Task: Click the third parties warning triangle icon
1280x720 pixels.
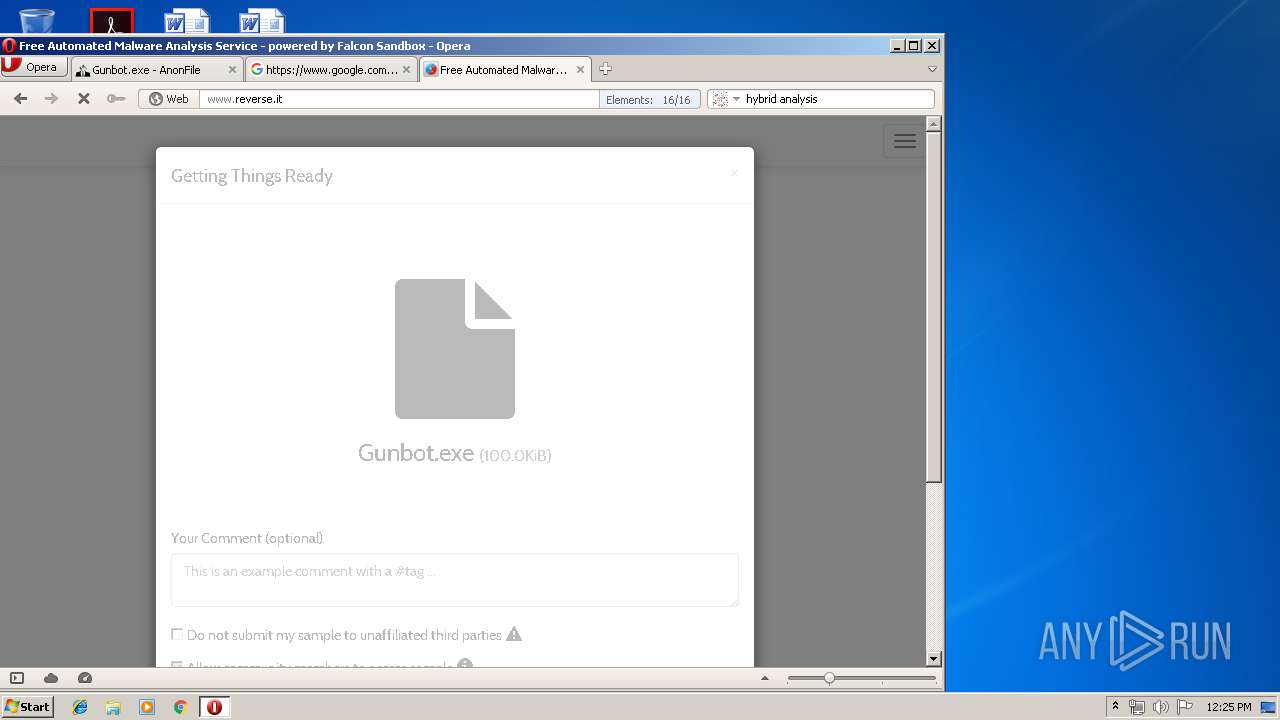Action: (x=514, y=634)
